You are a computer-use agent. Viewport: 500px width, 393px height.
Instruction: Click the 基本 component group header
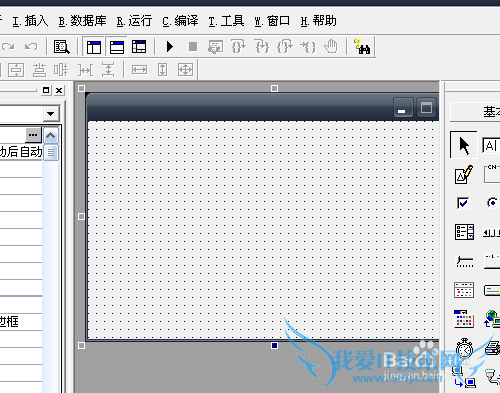475,112
